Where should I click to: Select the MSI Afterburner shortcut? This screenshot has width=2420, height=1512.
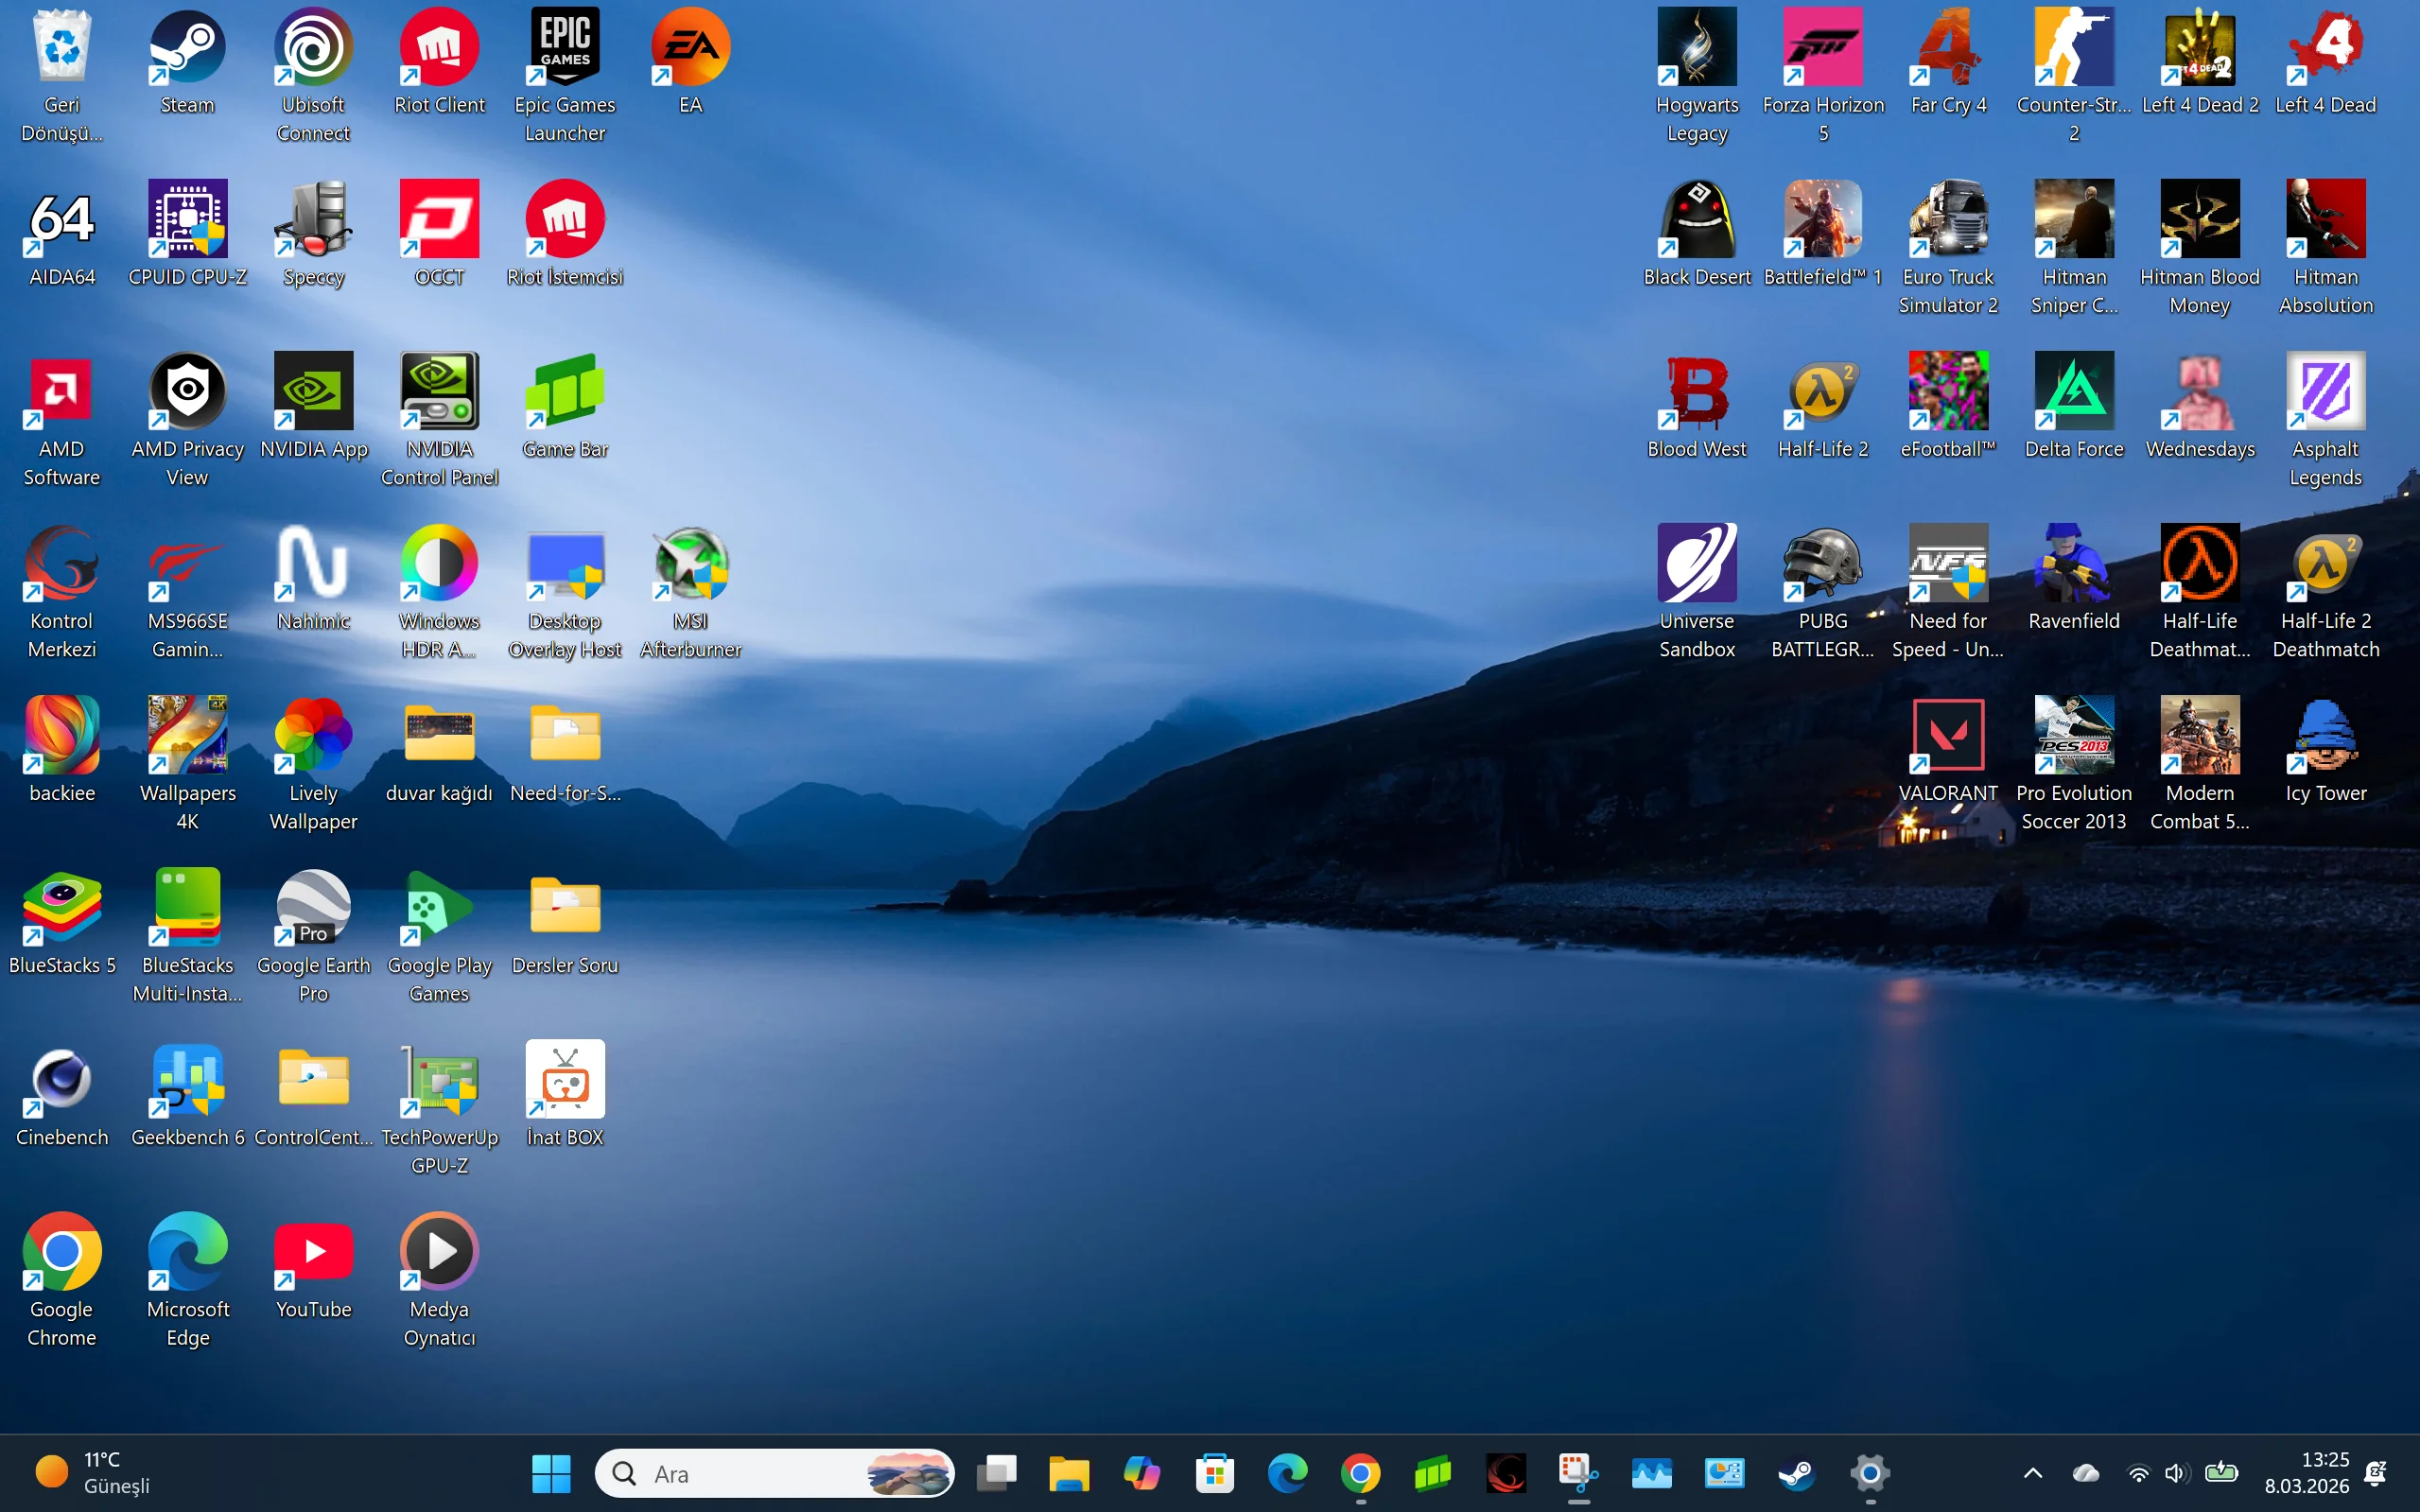(690, 565)
